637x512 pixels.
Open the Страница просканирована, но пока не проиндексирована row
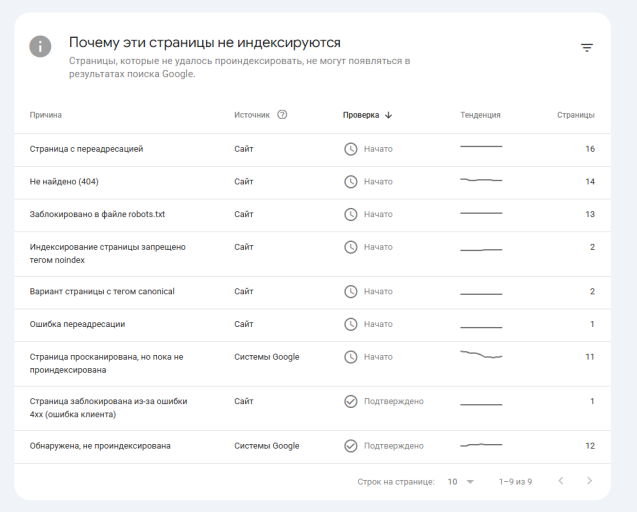(x=312, y=364)
